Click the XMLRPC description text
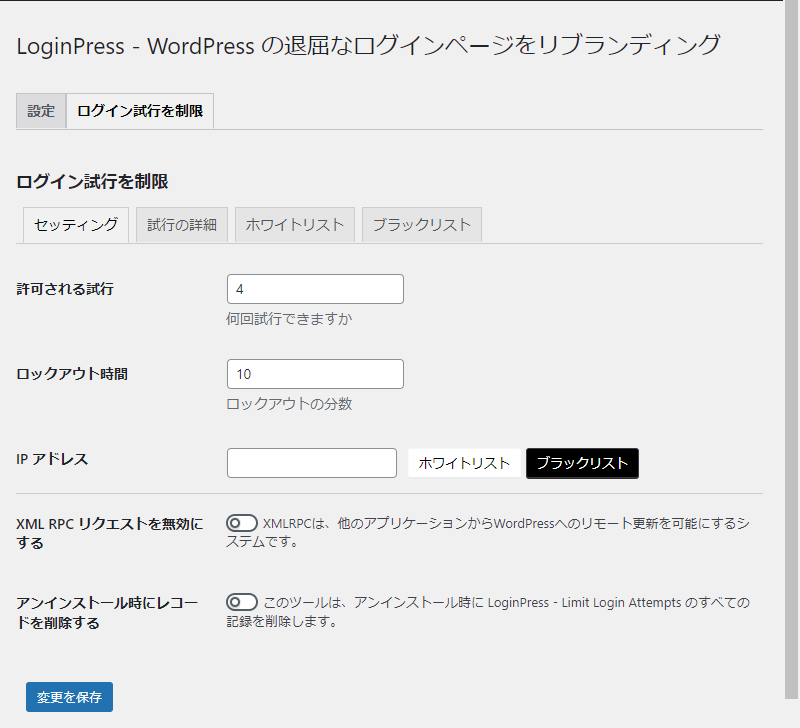 pyautogui.click(x=488, y=532)
